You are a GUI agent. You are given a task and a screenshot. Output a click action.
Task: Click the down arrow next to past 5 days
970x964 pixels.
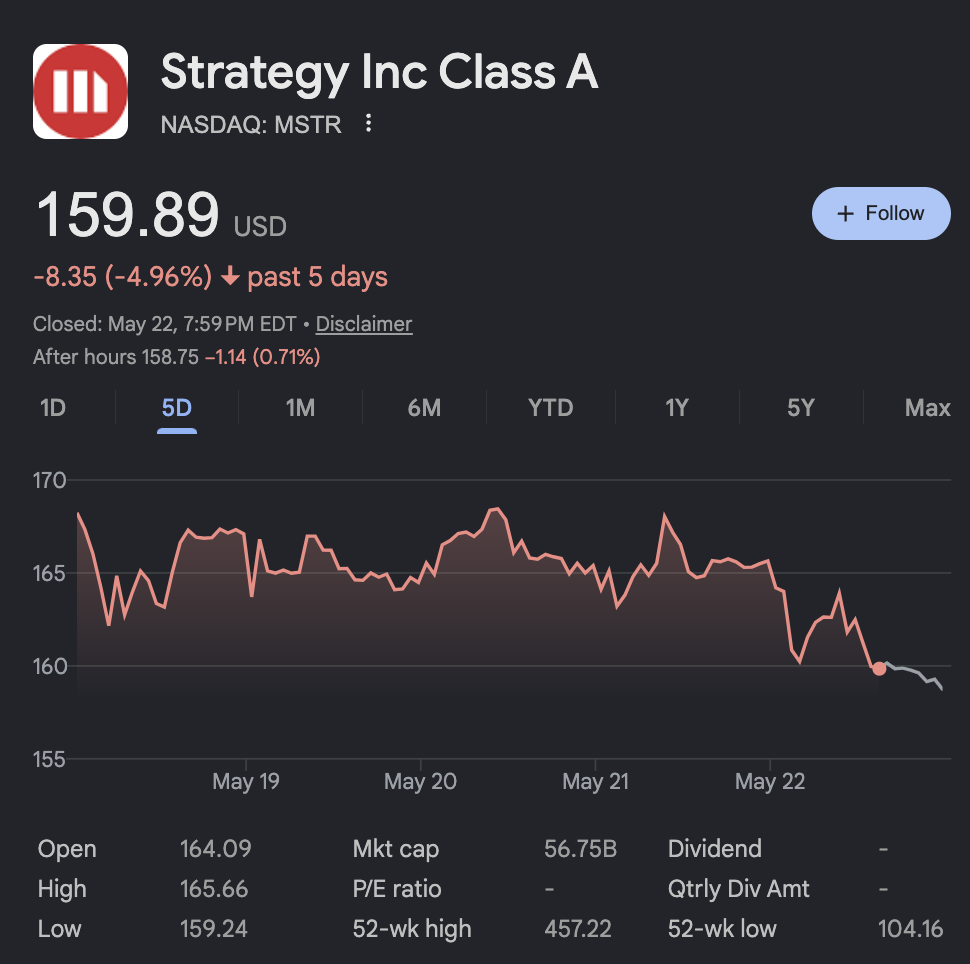(230, 276)
